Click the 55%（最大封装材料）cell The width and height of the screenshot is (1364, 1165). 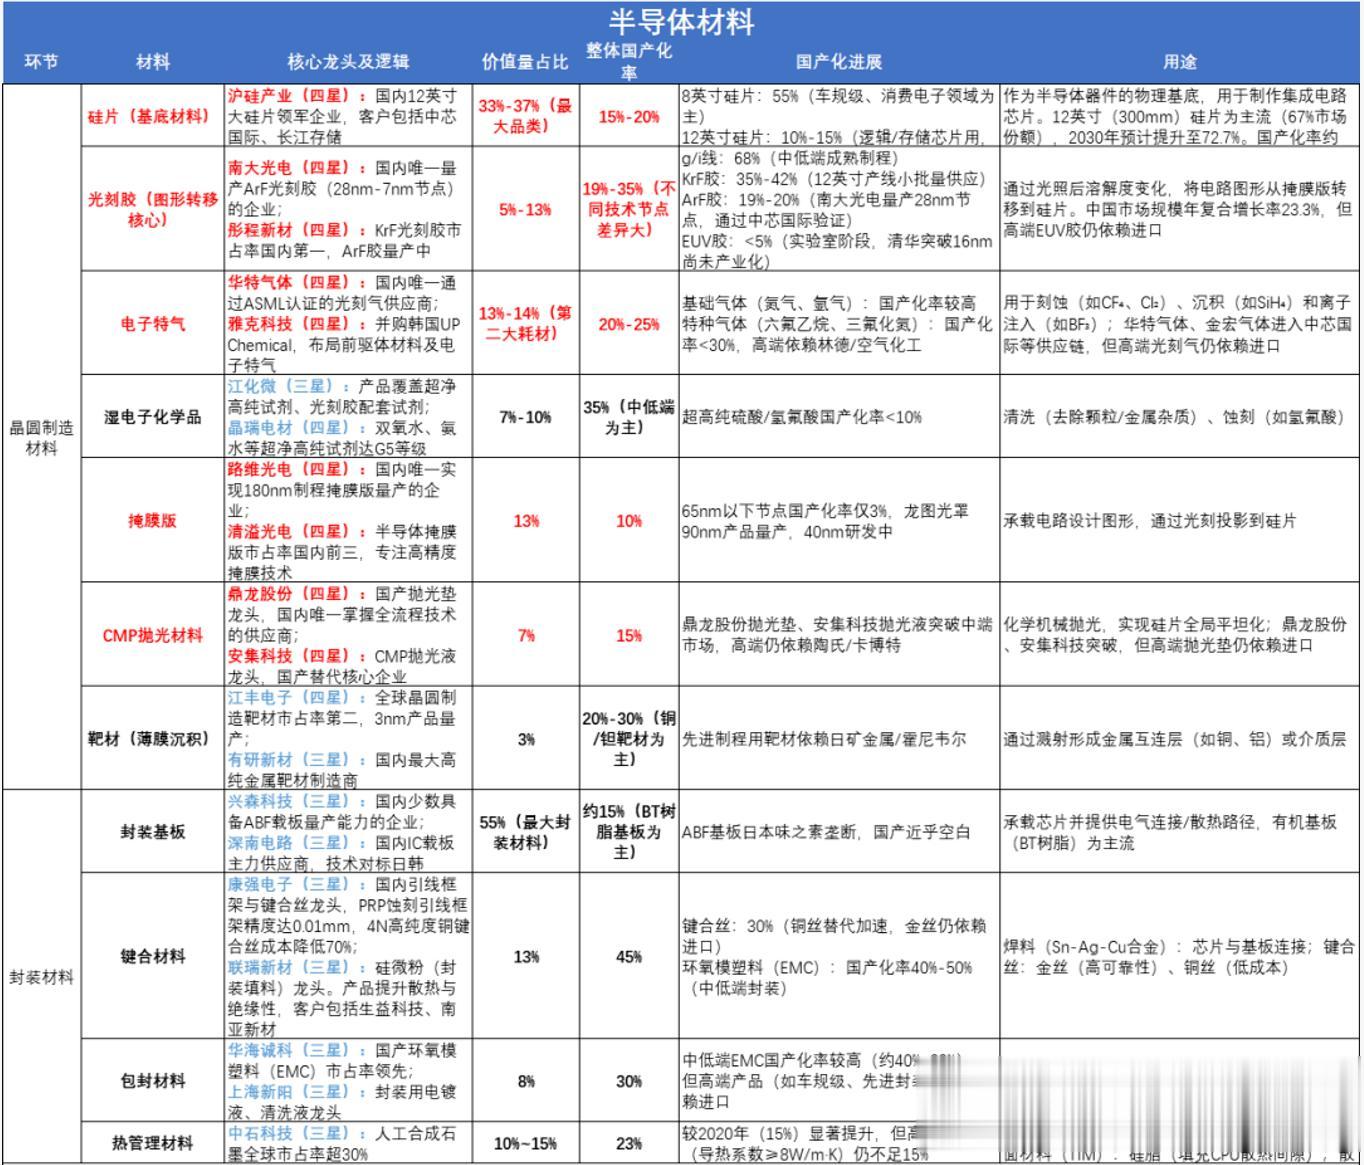pyautogui.click(x=525, y=832)
